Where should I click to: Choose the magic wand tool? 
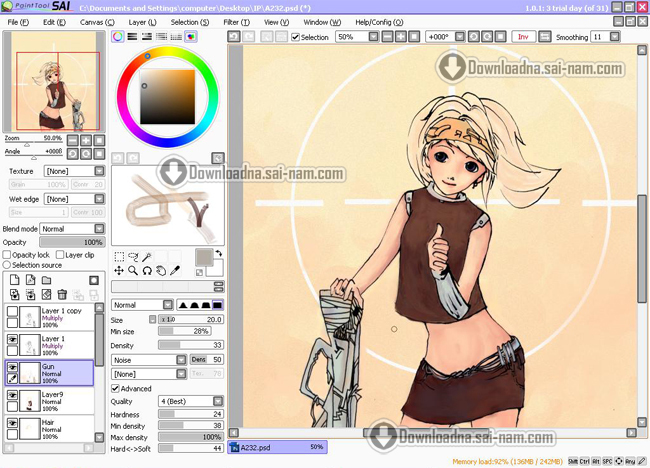pos(147,257)
